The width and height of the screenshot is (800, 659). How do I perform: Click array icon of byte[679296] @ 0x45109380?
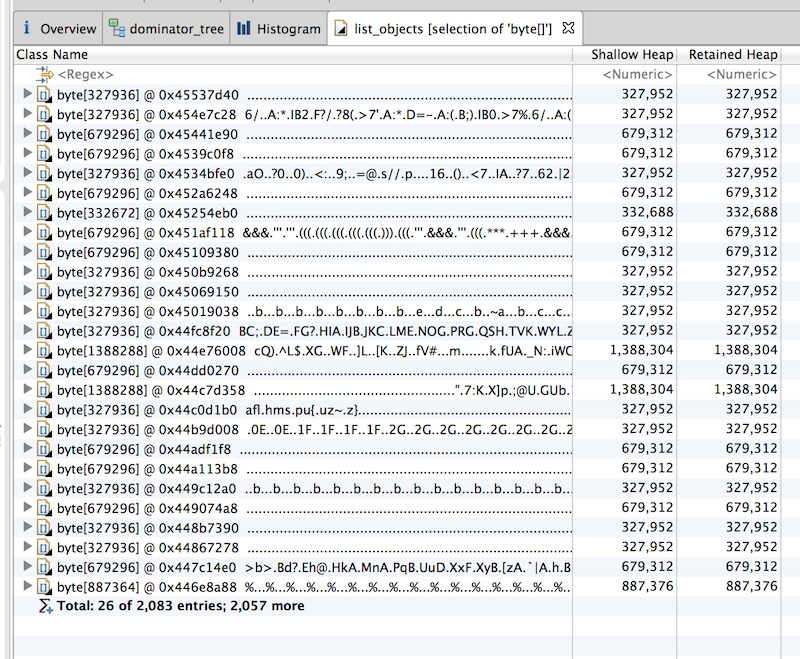[x=44, y=252]
